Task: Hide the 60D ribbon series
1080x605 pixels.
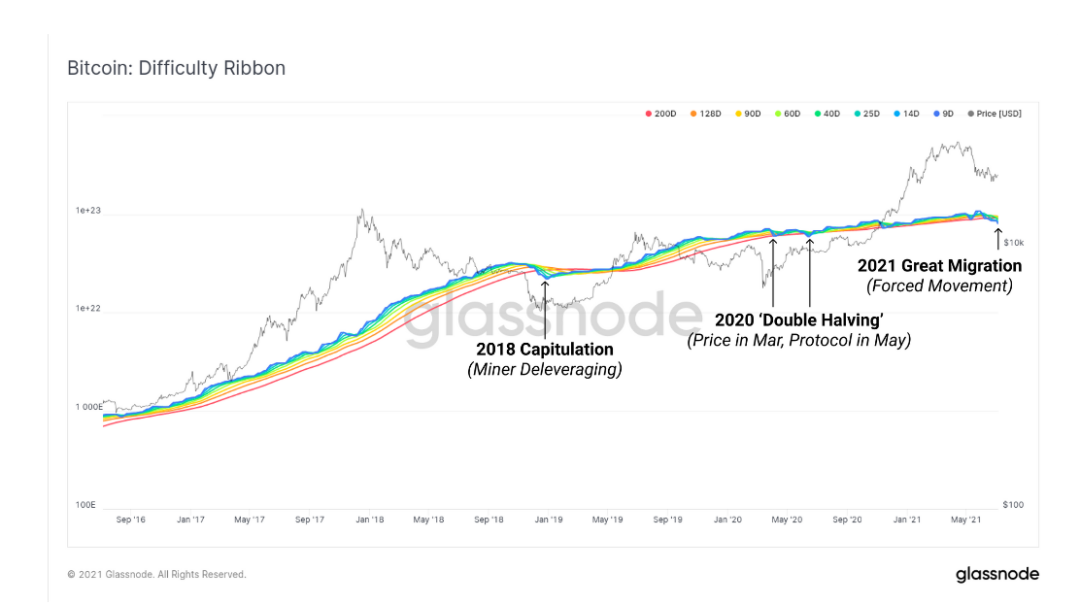Action: (x=787, y=114)
